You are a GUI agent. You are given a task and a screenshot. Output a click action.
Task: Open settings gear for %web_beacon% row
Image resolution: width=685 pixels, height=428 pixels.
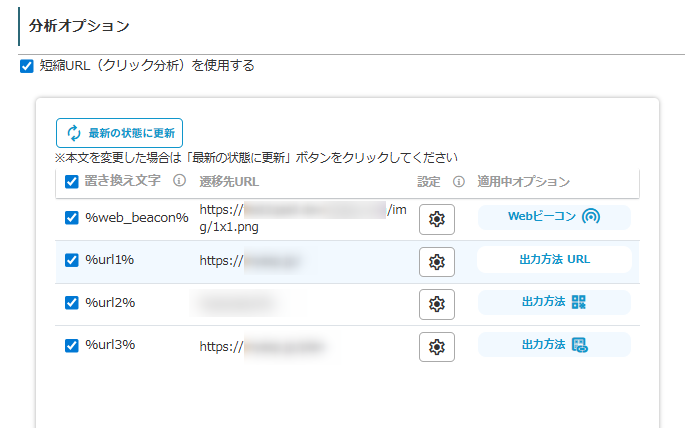click(436, 219)
